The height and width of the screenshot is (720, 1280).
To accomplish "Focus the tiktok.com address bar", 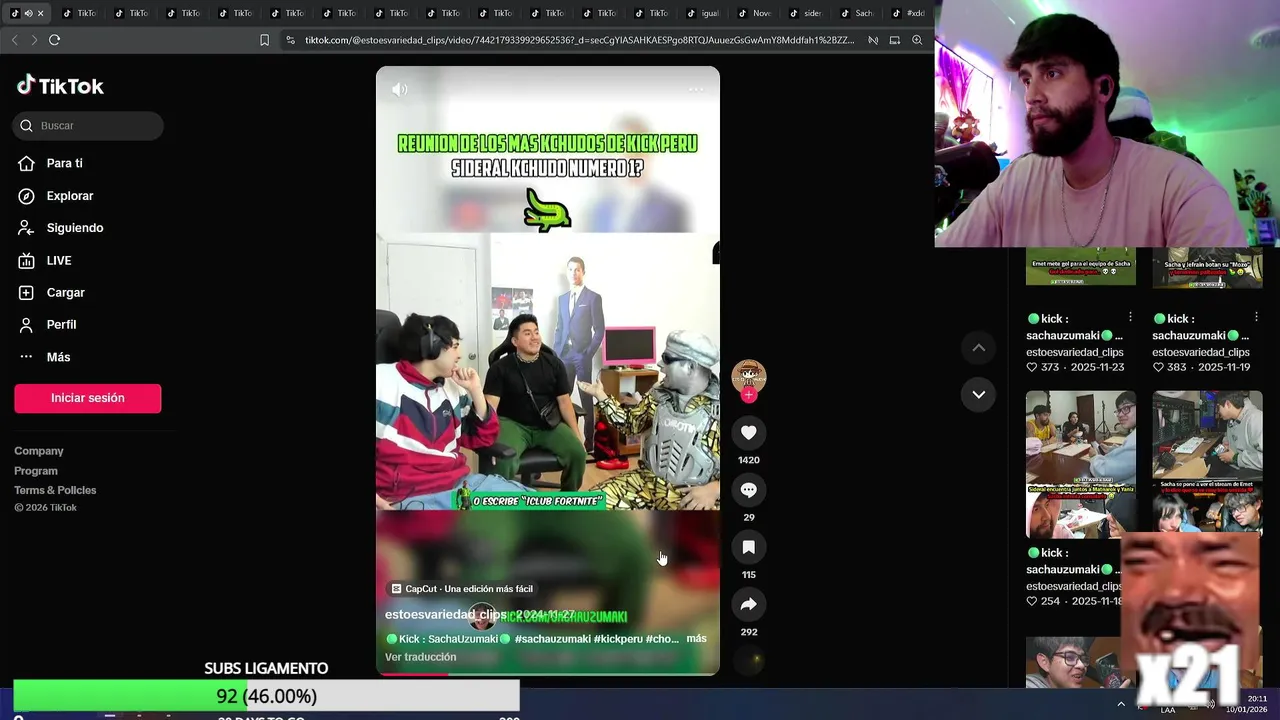I will [x=580, y=40].
